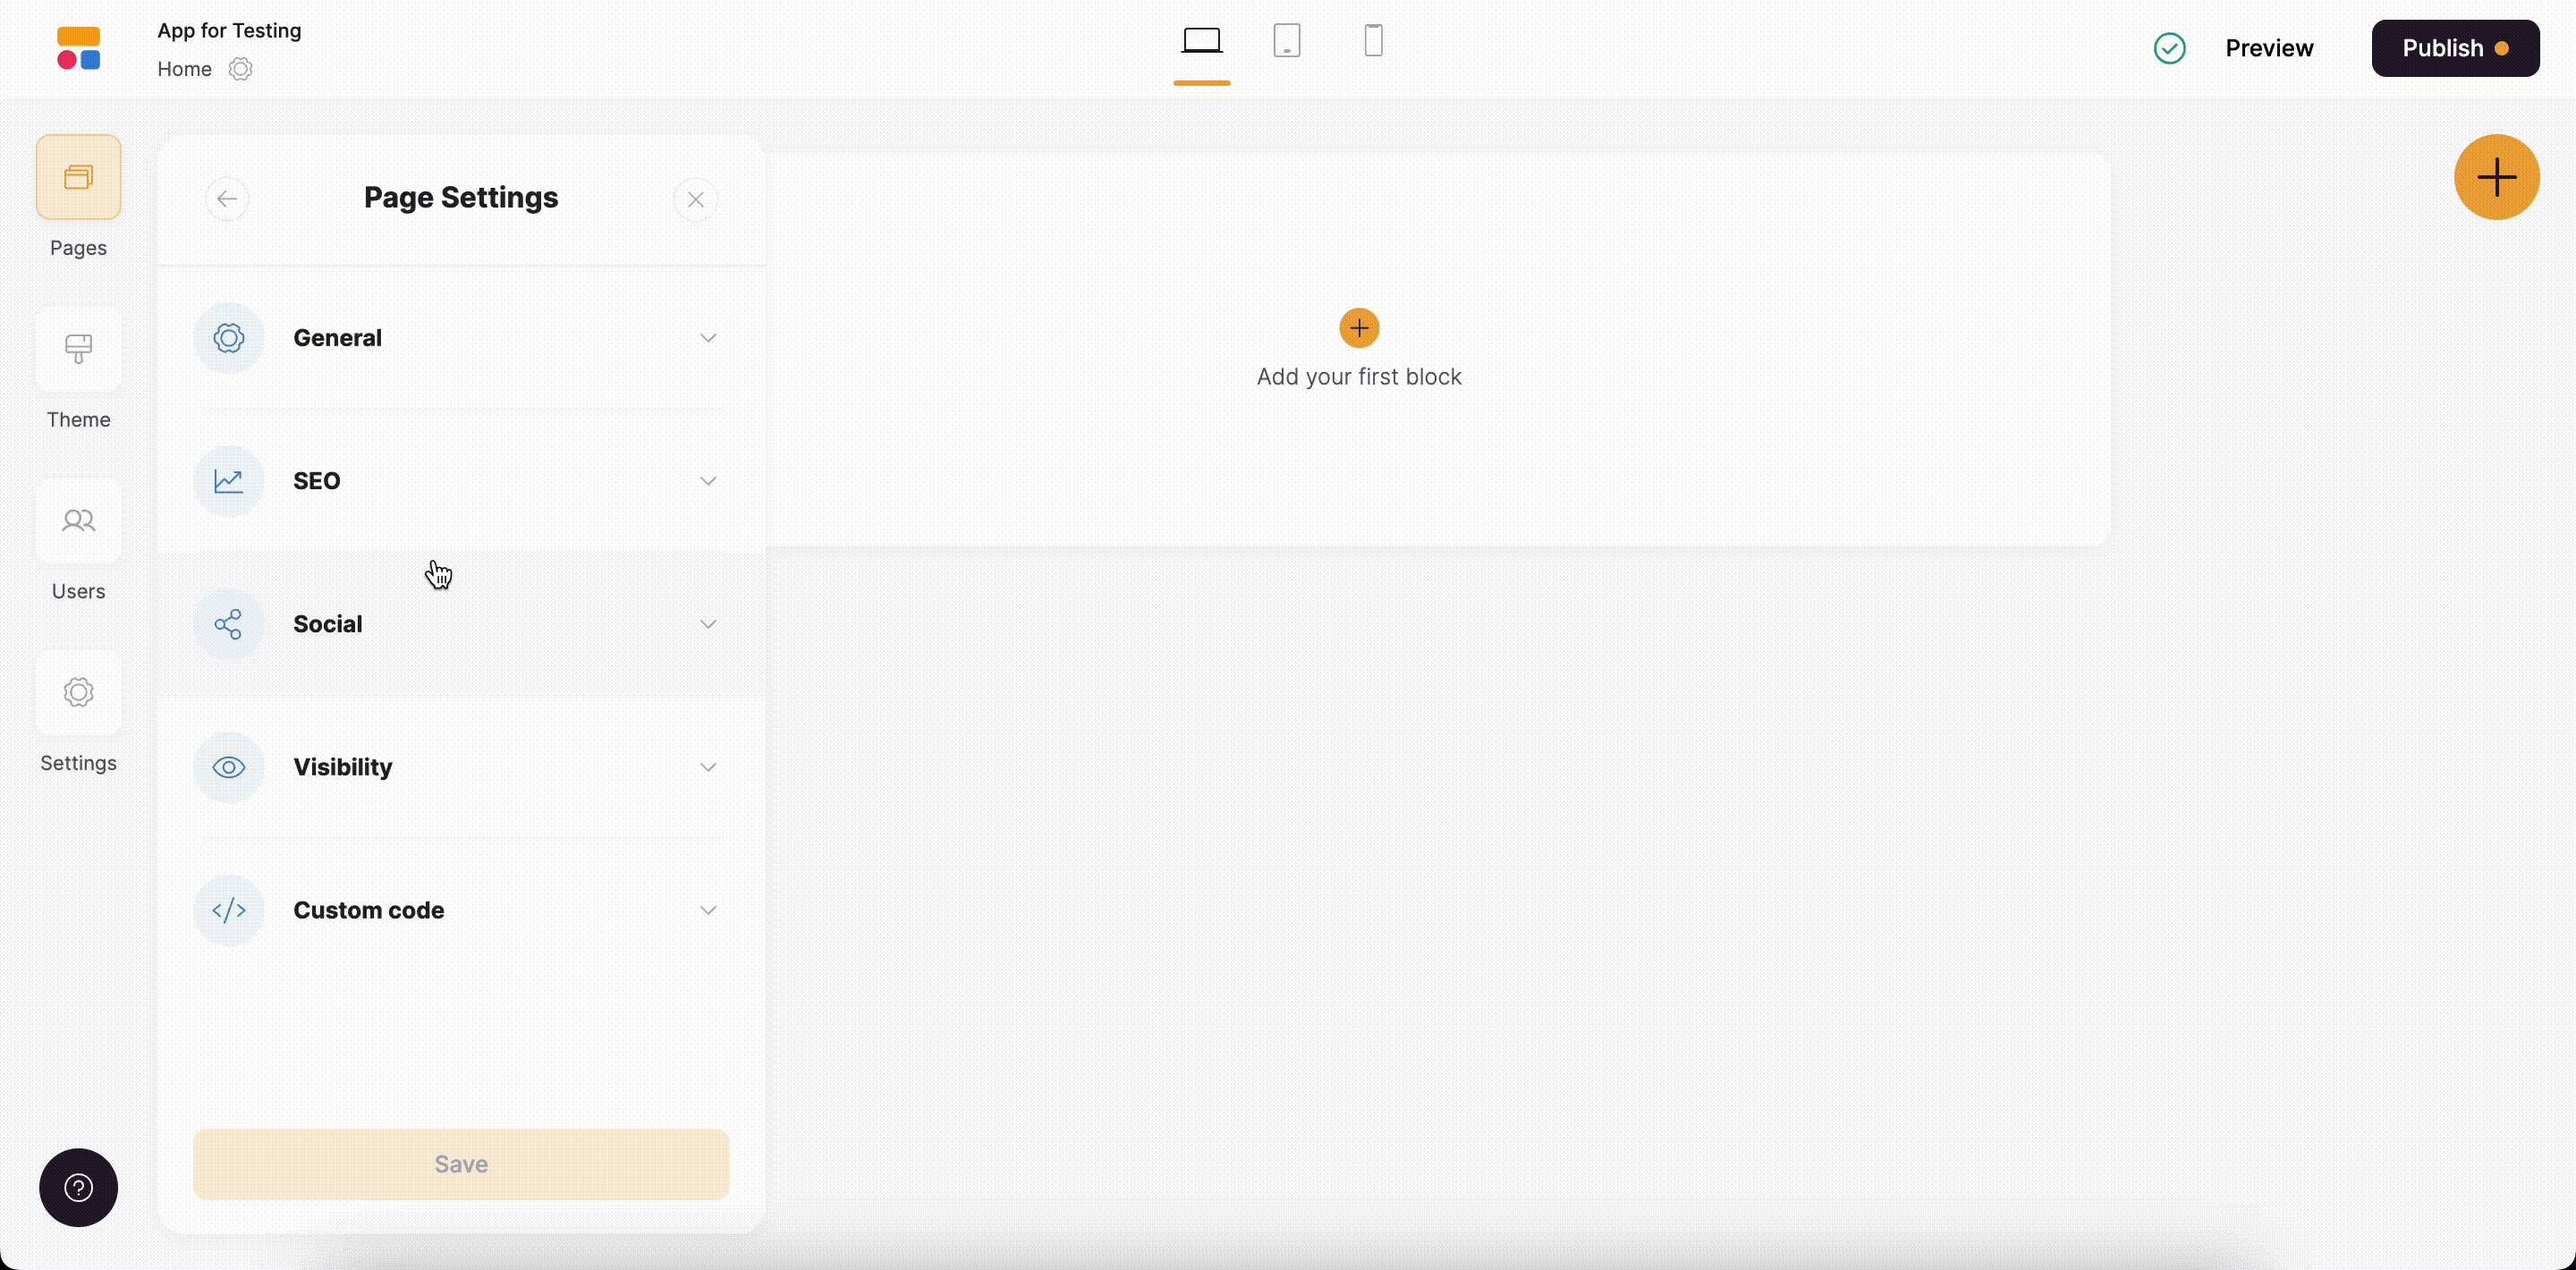Switch to desktop preview mode
2576x1270 pixels.
click(x=1202, y=42)
